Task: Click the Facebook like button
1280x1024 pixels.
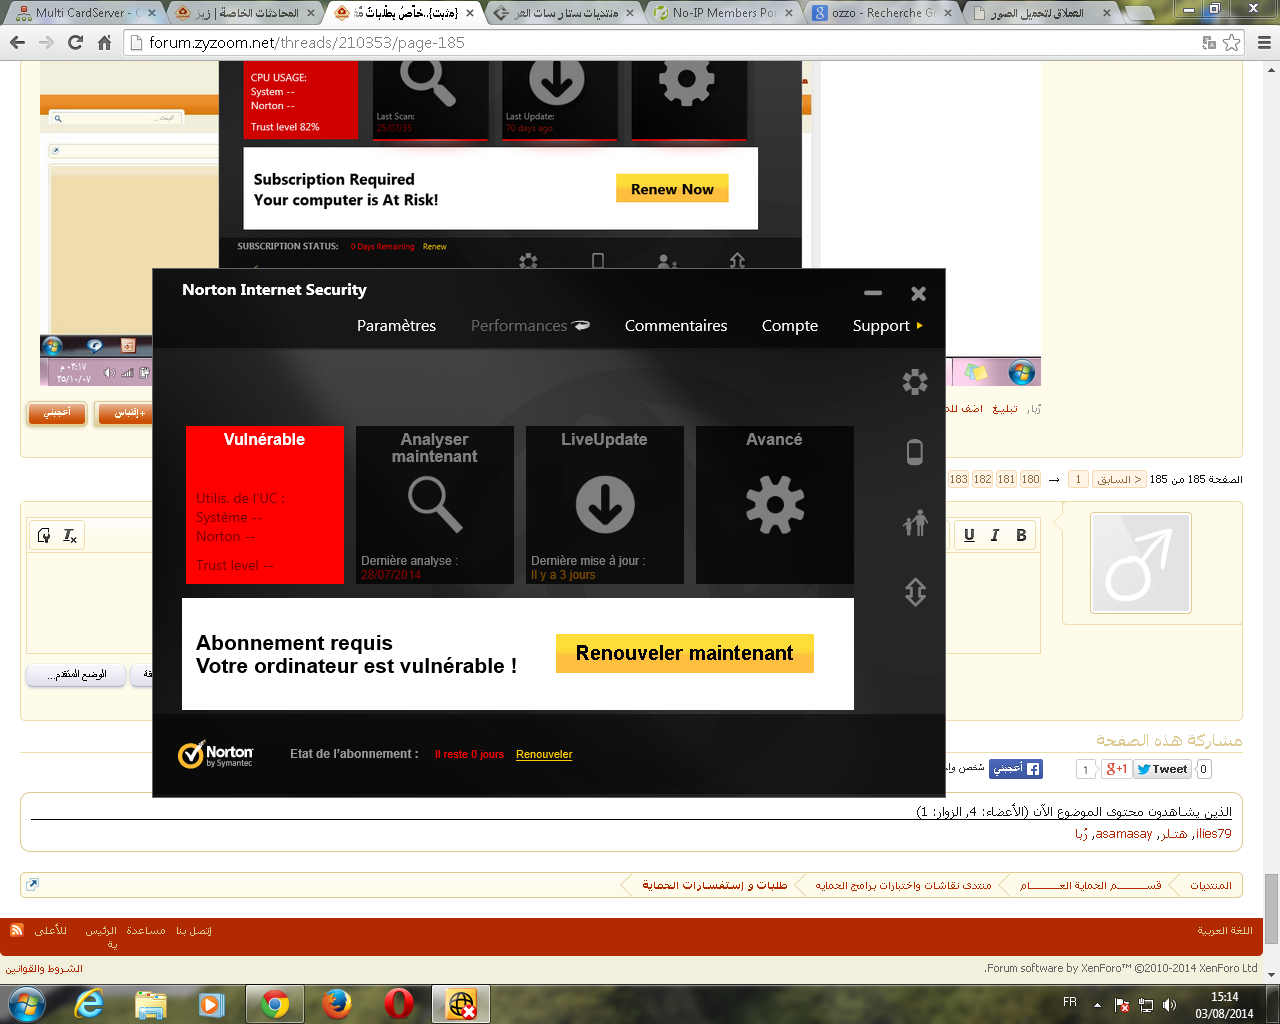Action: [1017, 768]
